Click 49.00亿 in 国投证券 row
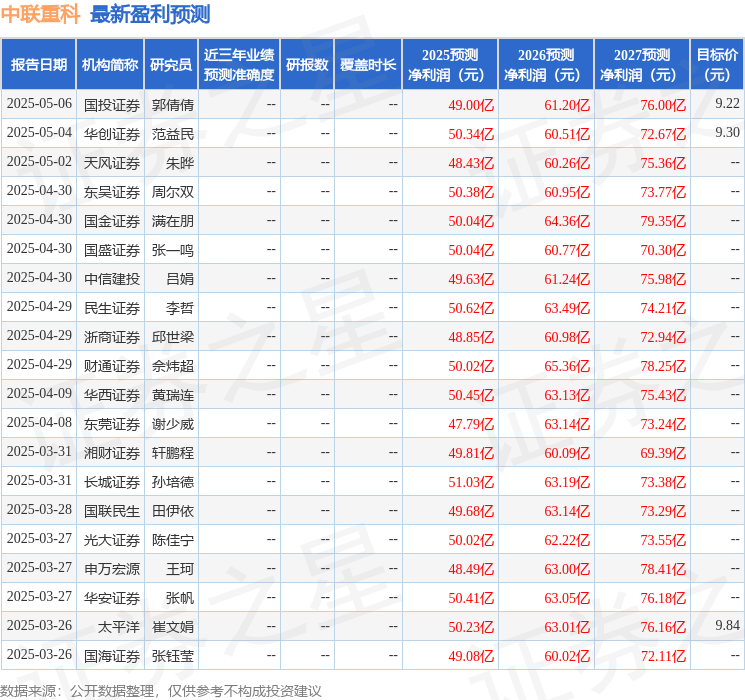Viewport: 745px width, 700px height. [x=471, y=105]
